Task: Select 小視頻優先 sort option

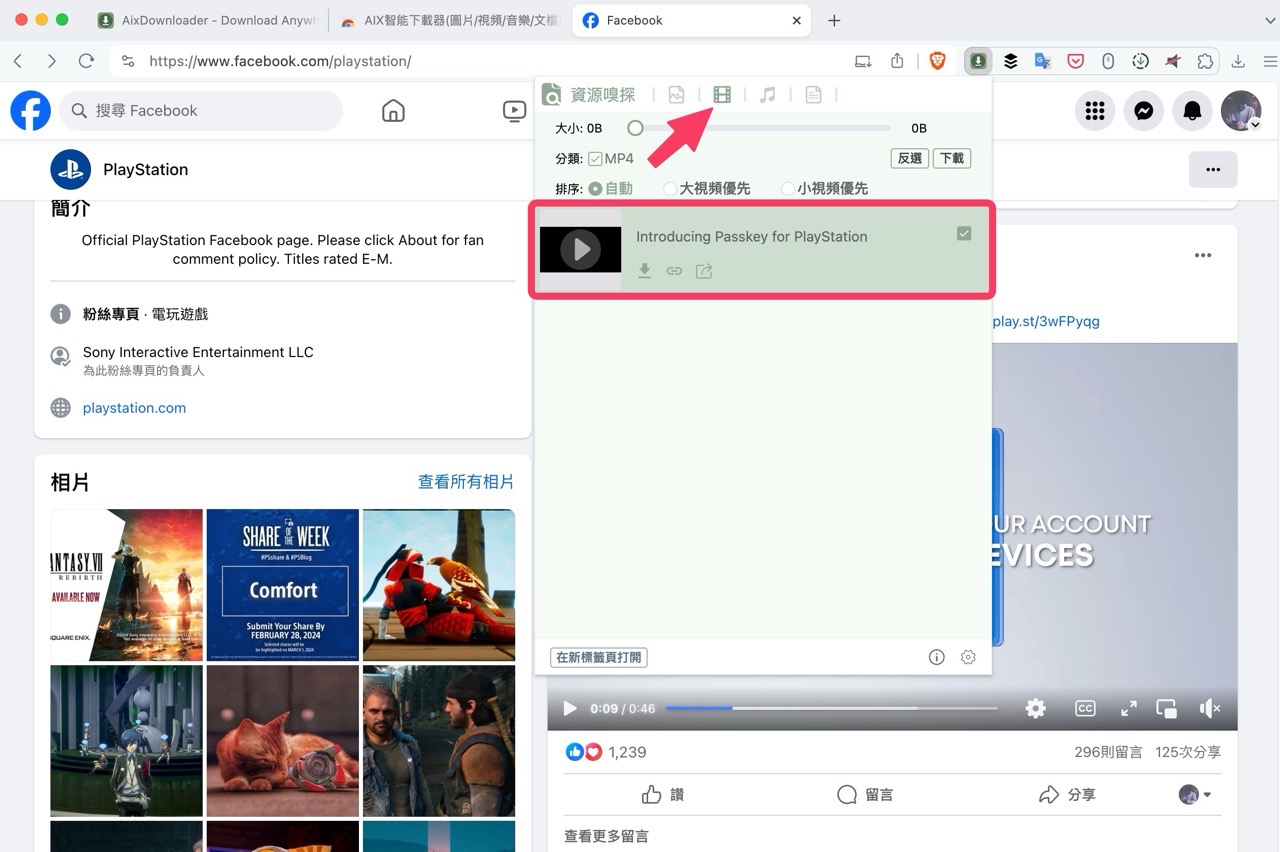Action: (x=788, y=188)
